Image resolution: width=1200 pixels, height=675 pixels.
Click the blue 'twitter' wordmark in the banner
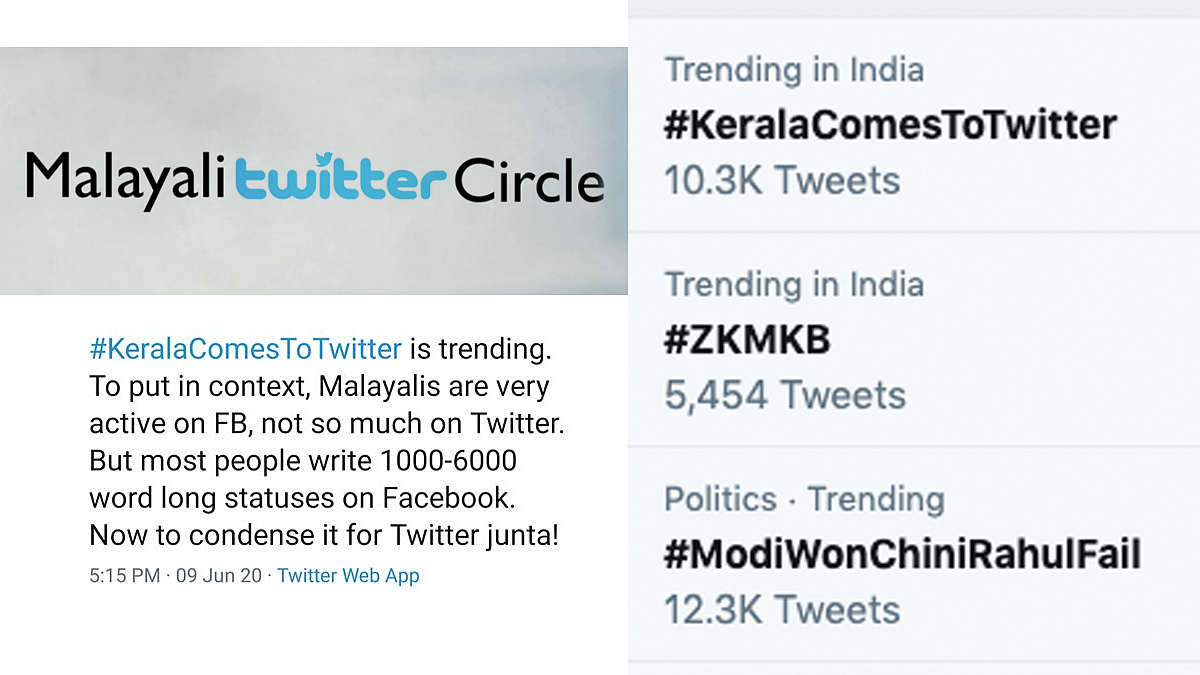click(x=340, y=183)
